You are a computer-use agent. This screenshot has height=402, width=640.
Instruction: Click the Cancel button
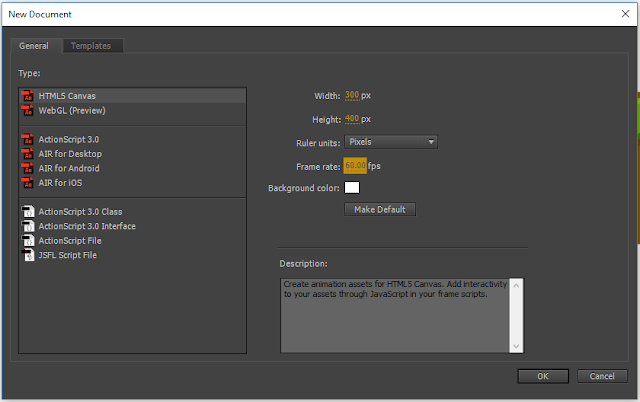point(602,376)
